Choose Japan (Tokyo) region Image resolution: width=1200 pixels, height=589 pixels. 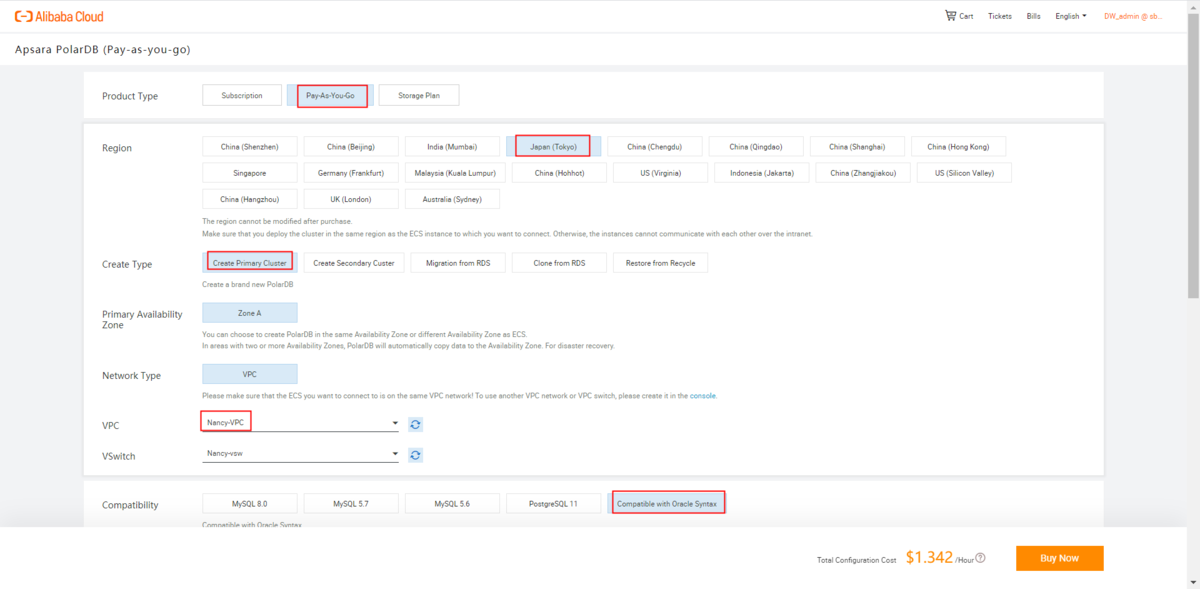552,146
